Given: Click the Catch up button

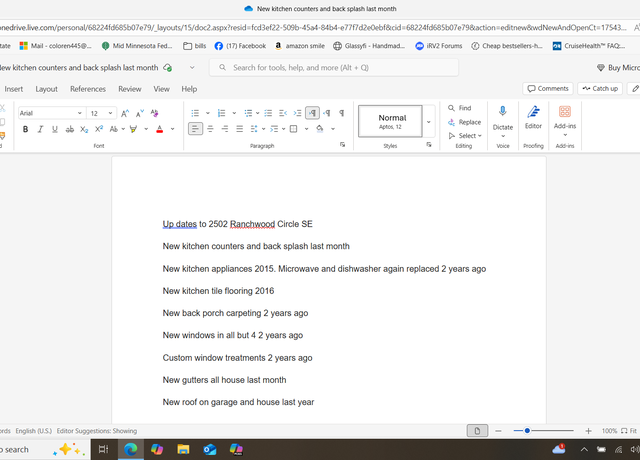Looking at the screenshot, I should (600, 89).
